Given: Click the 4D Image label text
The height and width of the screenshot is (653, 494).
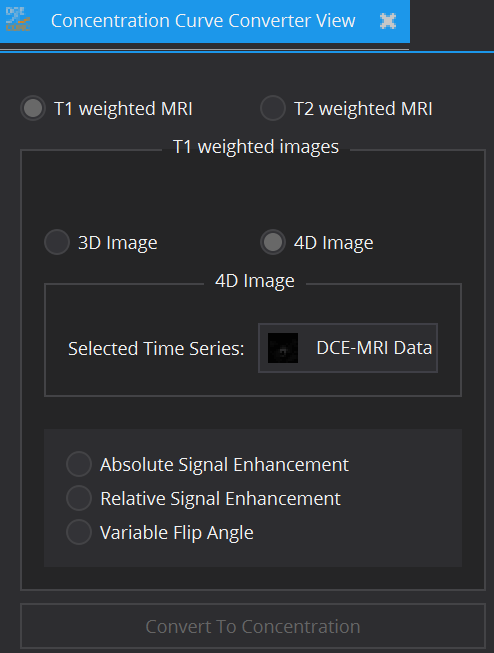Looking at the screenshot, I should tap(334, 243).
